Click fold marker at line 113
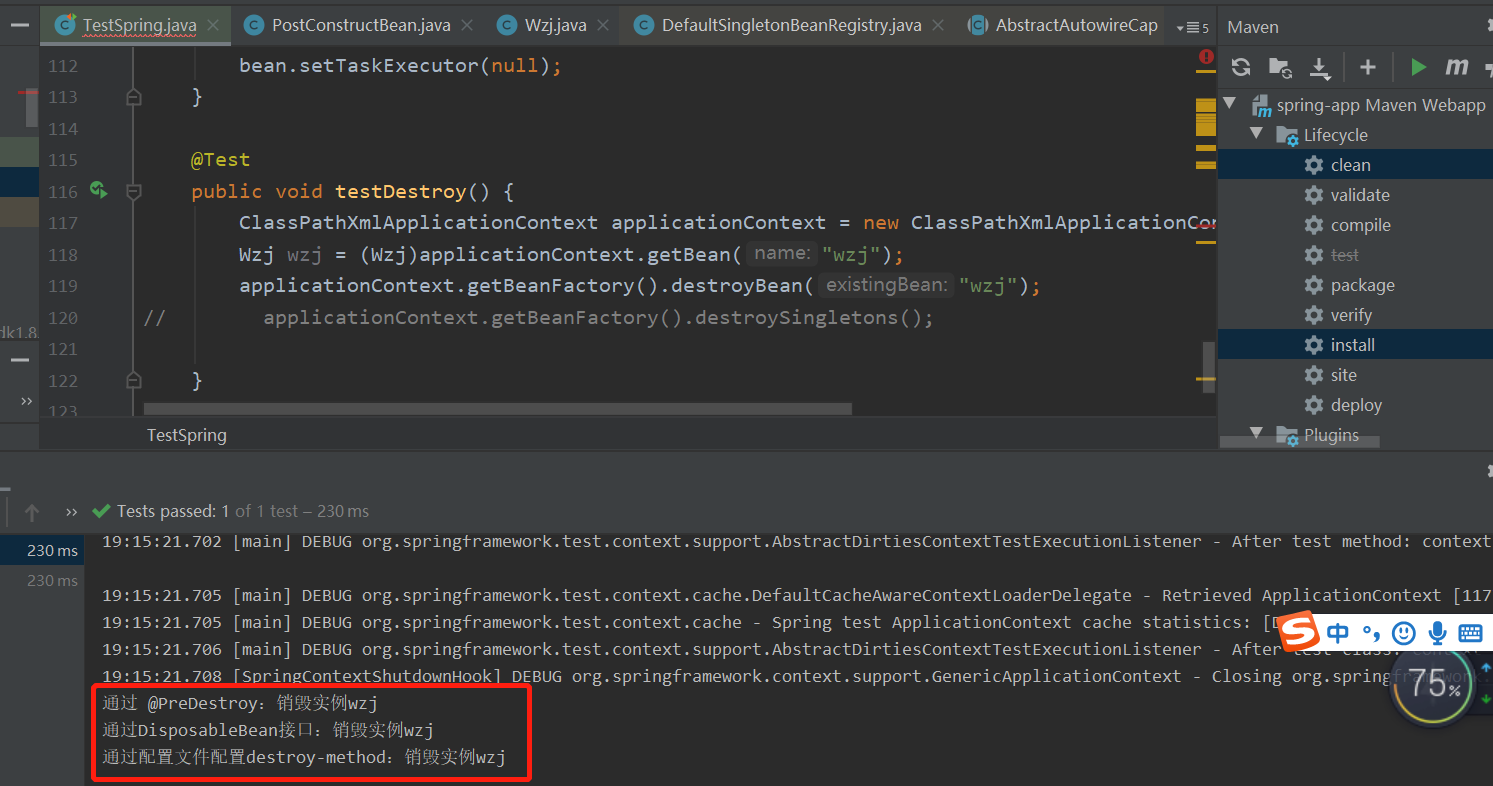The width and height of the screenshot is (1493, 786). [x=133, y=97]
